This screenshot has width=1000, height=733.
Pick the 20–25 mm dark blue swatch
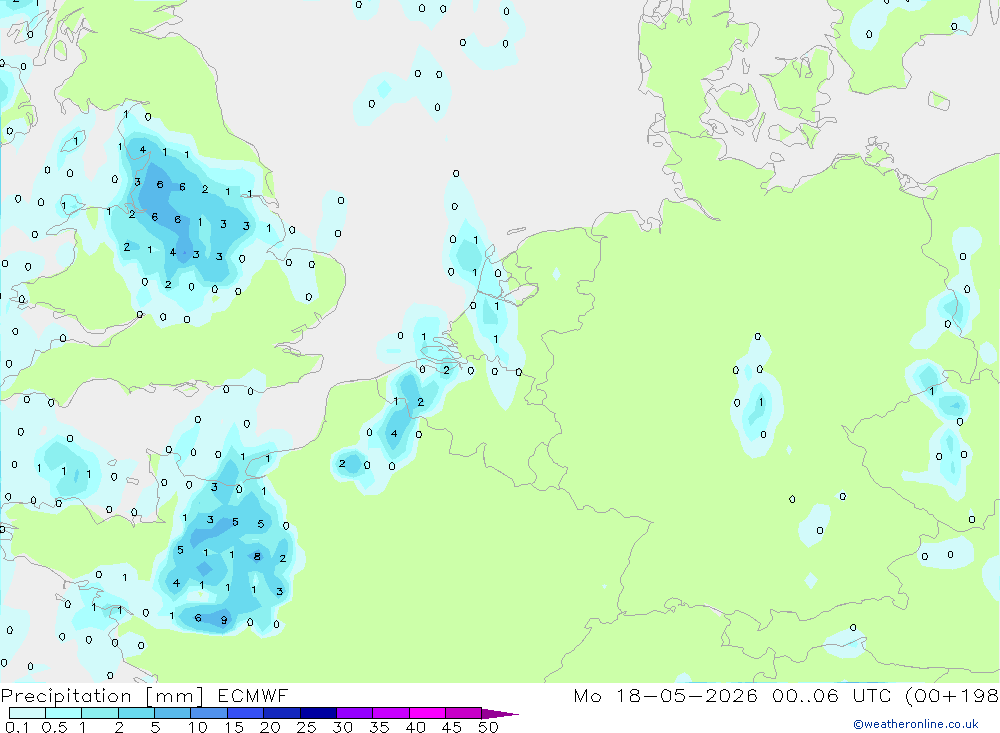coord(281,713)
